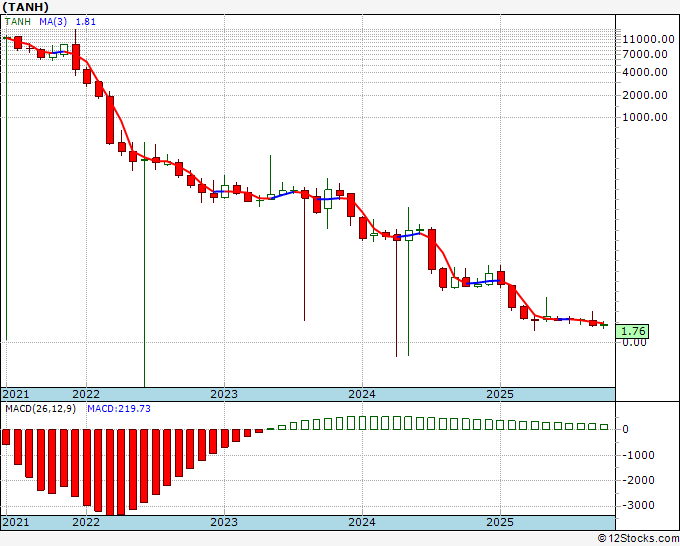This screenshot has width=680, height=546.
Task: Click 2024 on the price chart timeline
Action: (362, 394)
